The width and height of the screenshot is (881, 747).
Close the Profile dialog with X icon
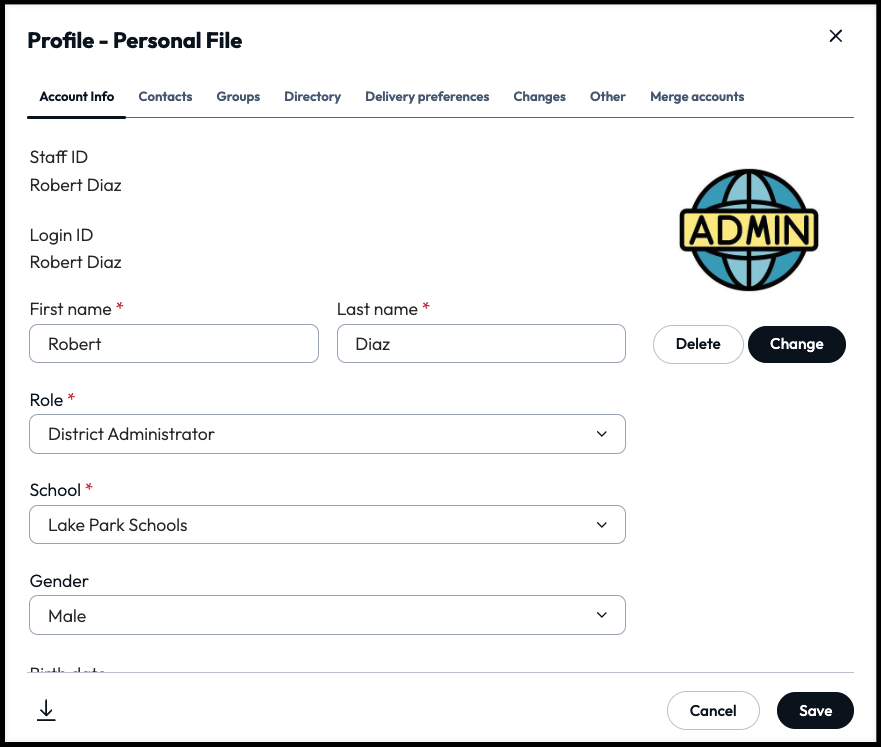click(x=836, y=37)
